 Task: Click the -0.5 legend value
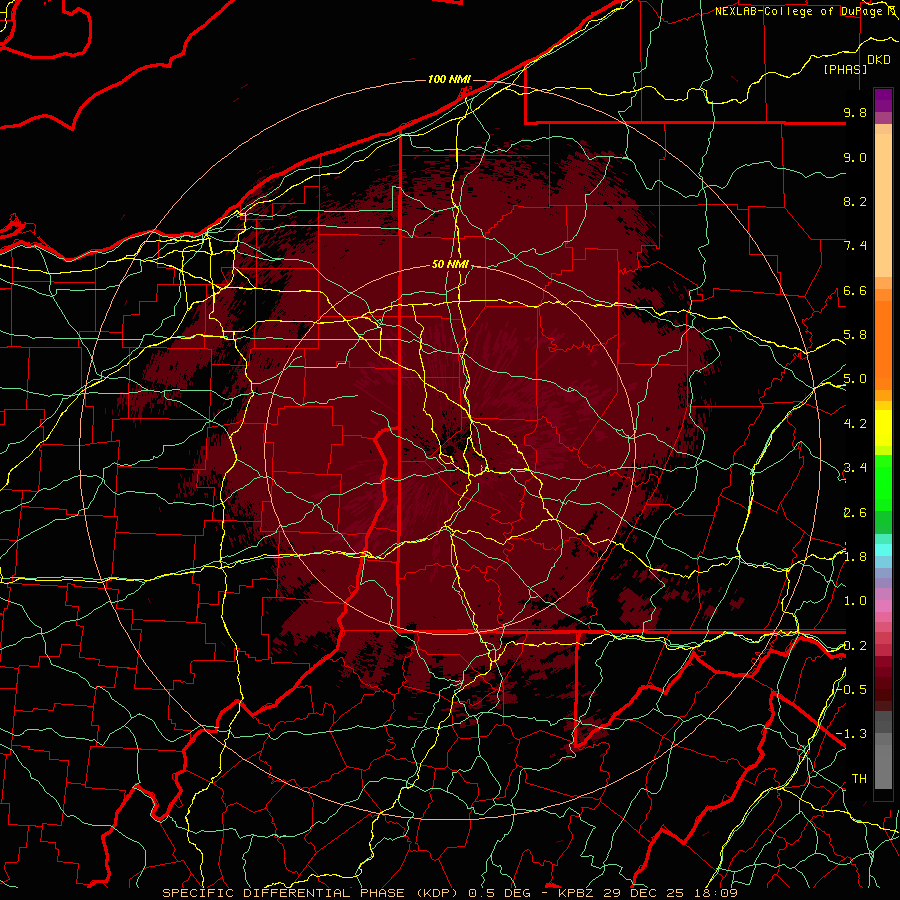[x=852, y=690]
